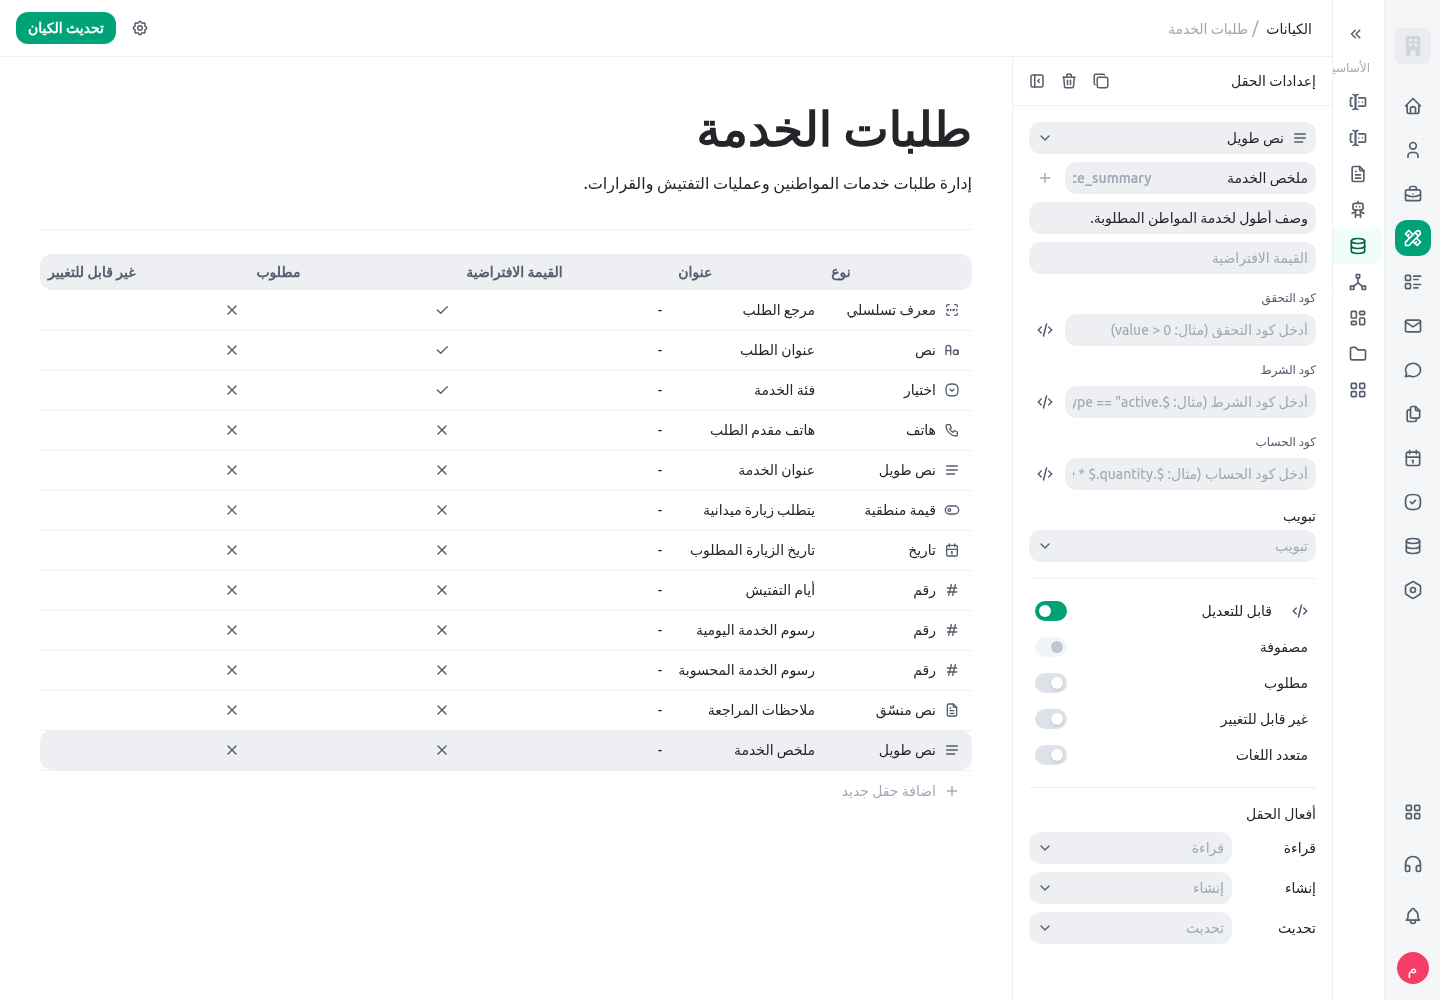Select the design tools sidebar icon
This screenshot has width=1440, height=1000.
tap(1413, 238)
